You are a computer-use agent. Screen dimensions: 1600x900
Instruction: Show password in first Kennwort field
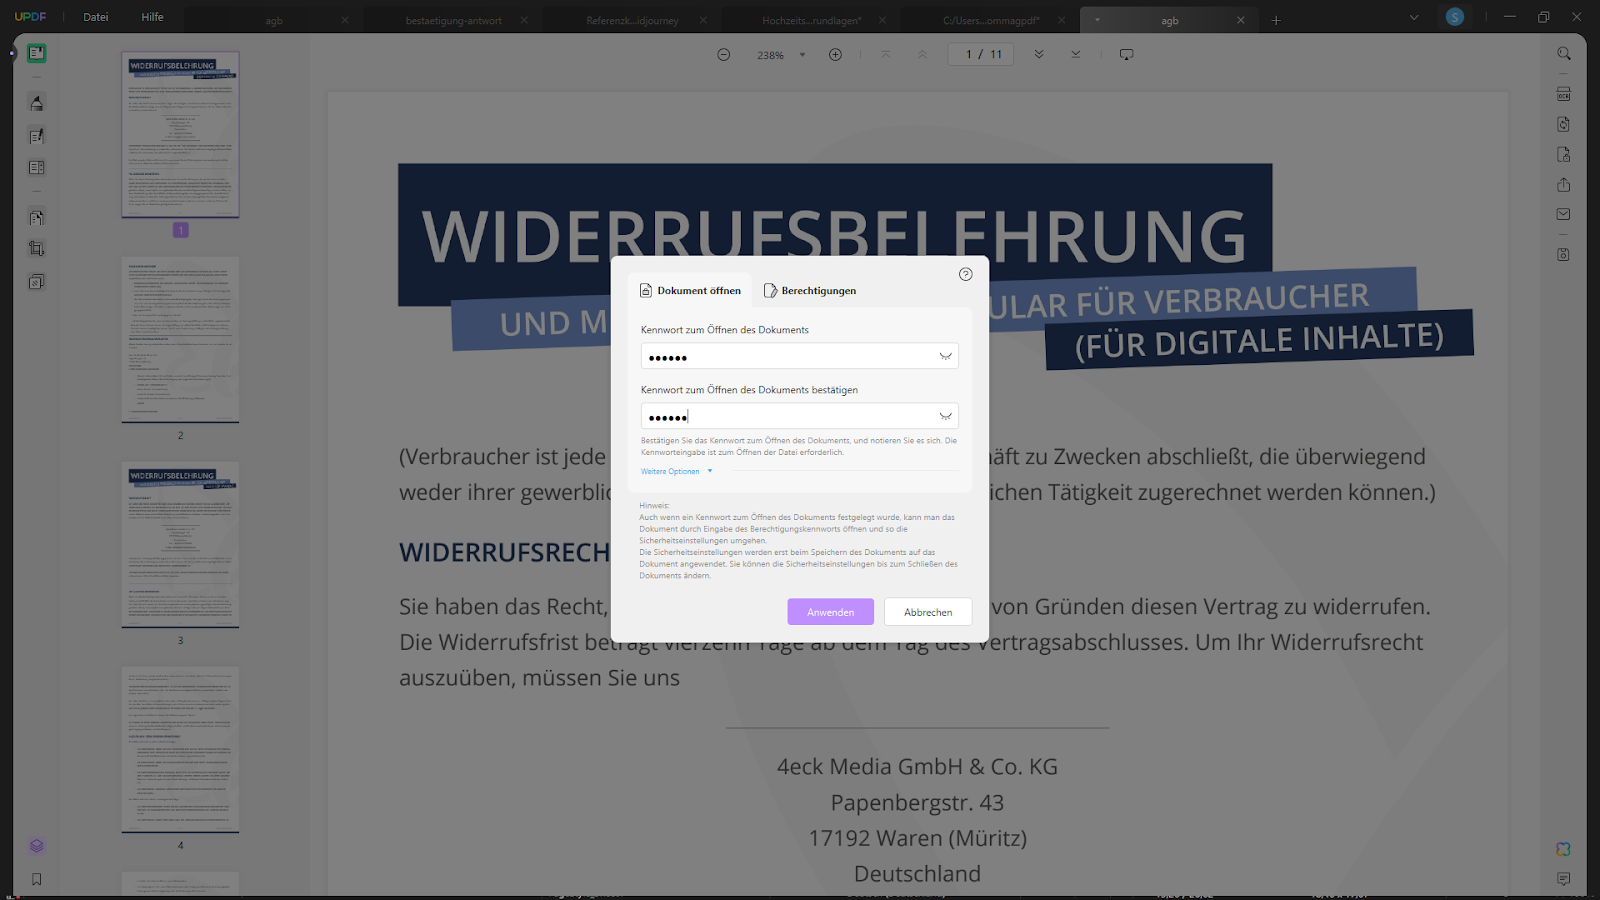pos(945,356)
